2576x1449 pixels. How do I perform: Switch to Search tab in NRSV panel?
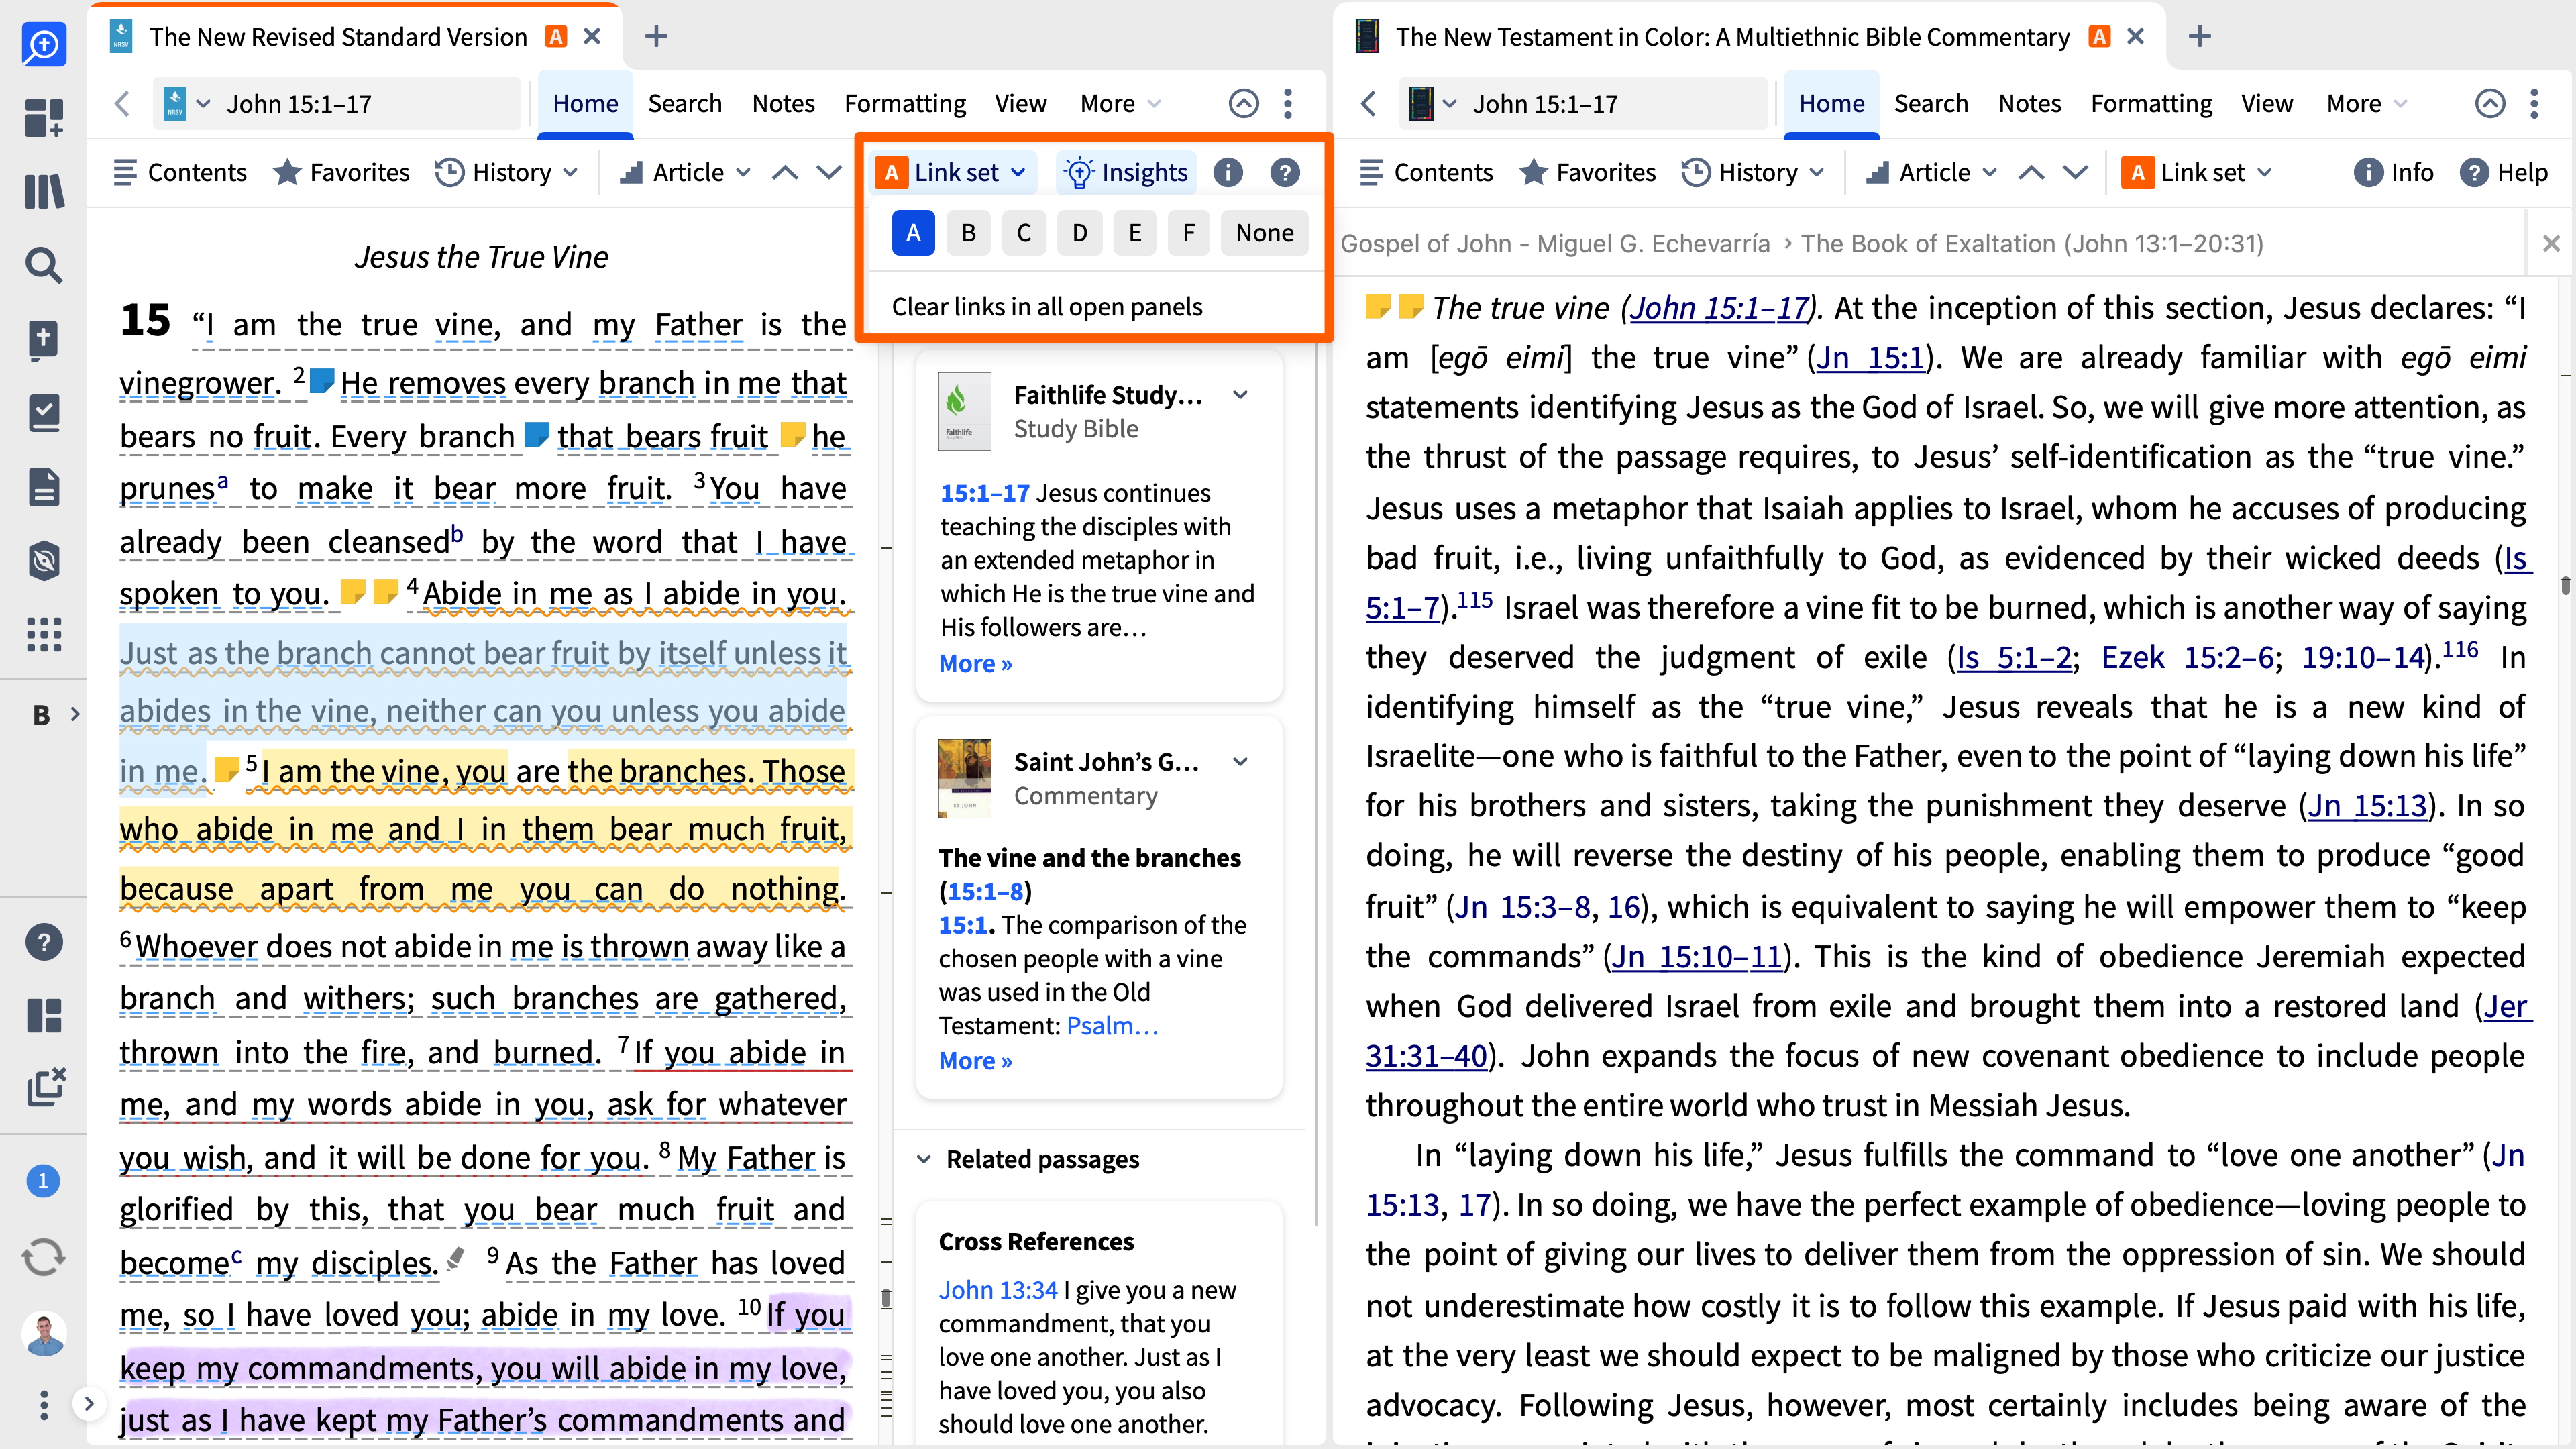coord(685,104)
